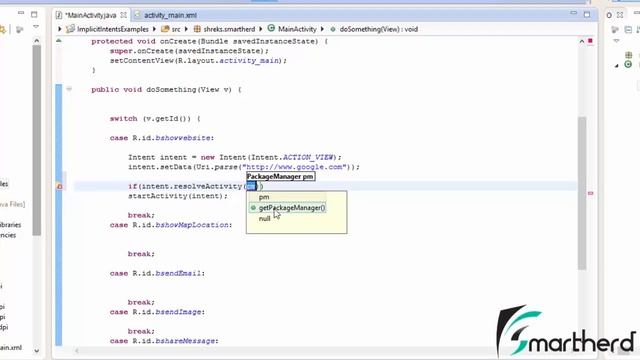Collapse the doSomething method fold marker
The height and width of the screenshot is (360, 640).
click(x=69, y=89)
